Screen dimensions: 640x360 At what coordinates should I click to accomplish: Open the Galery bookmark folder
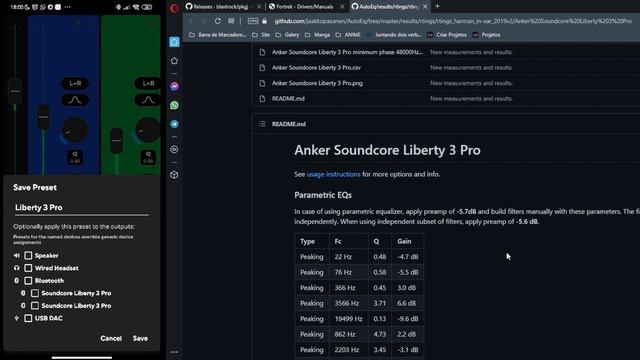(x=287, y=35)
